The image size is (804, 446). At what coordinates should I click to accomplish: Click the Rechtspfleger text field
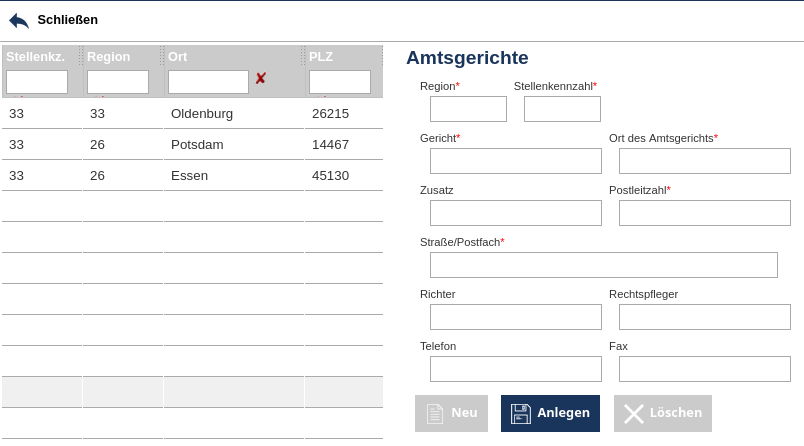coord(705,317)
